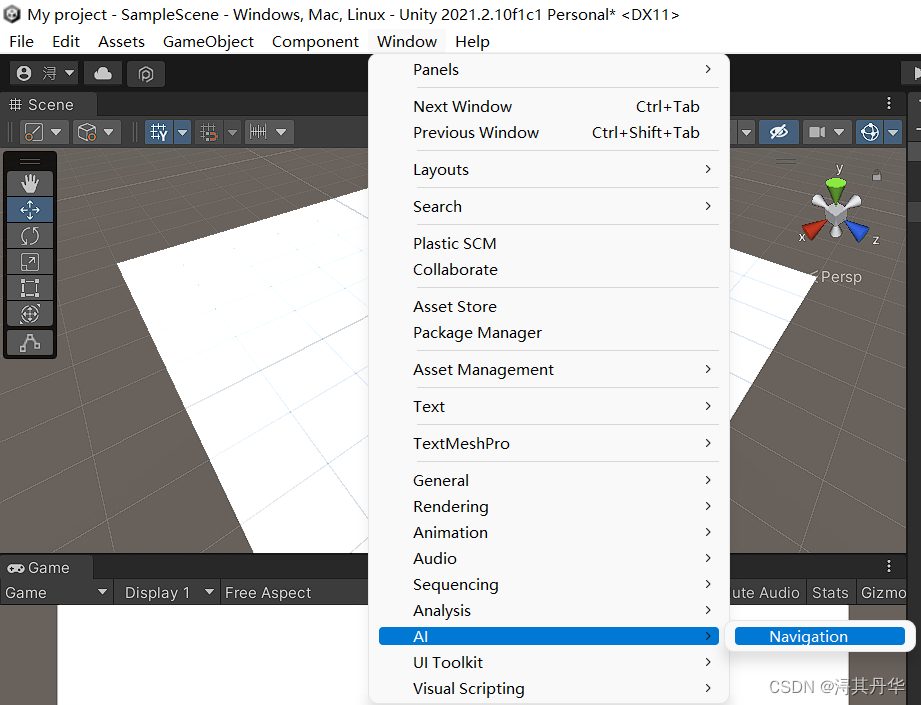Open the custom editor tools icon
921x705 pixels.
30,342
